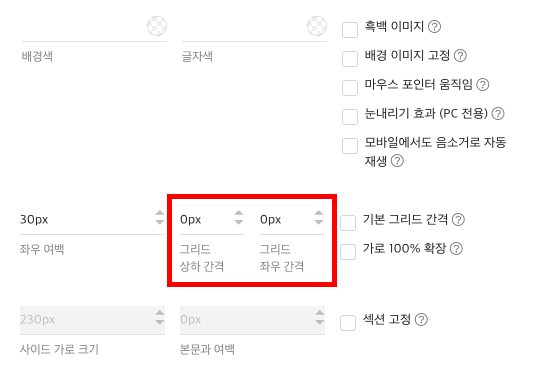Enable the 섹션 고정 checkbox

coord(348,323)
